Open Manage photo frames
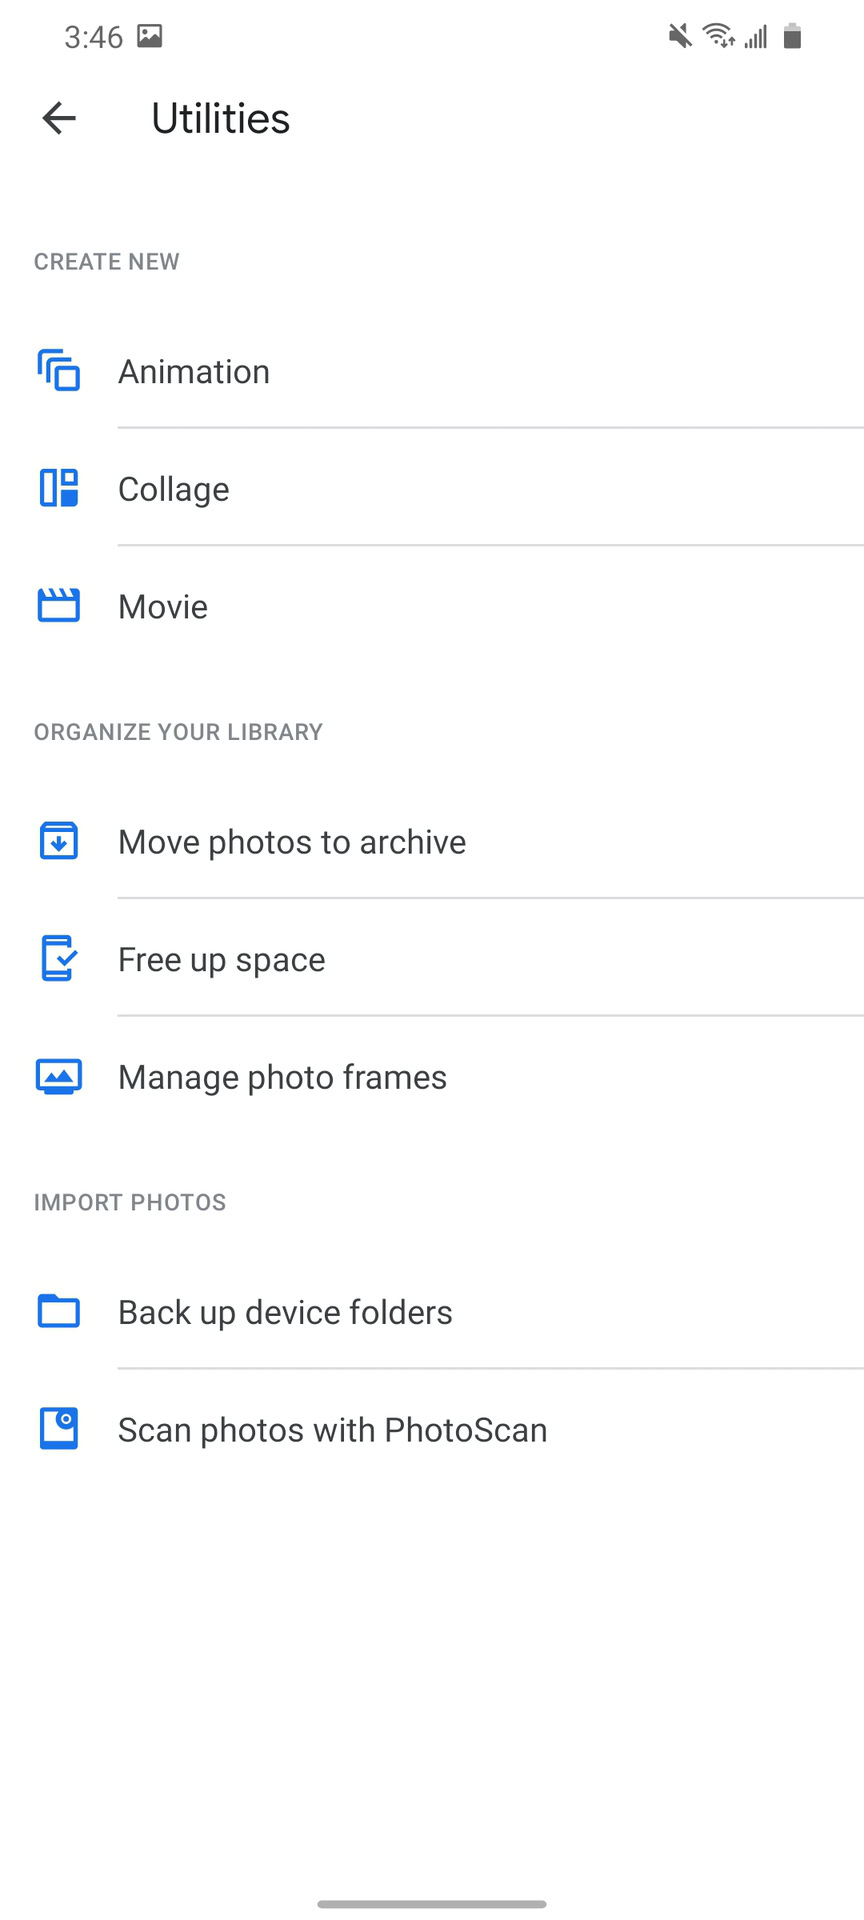The width and height of the screenshot is (864, 1920). coord(283,1078)
